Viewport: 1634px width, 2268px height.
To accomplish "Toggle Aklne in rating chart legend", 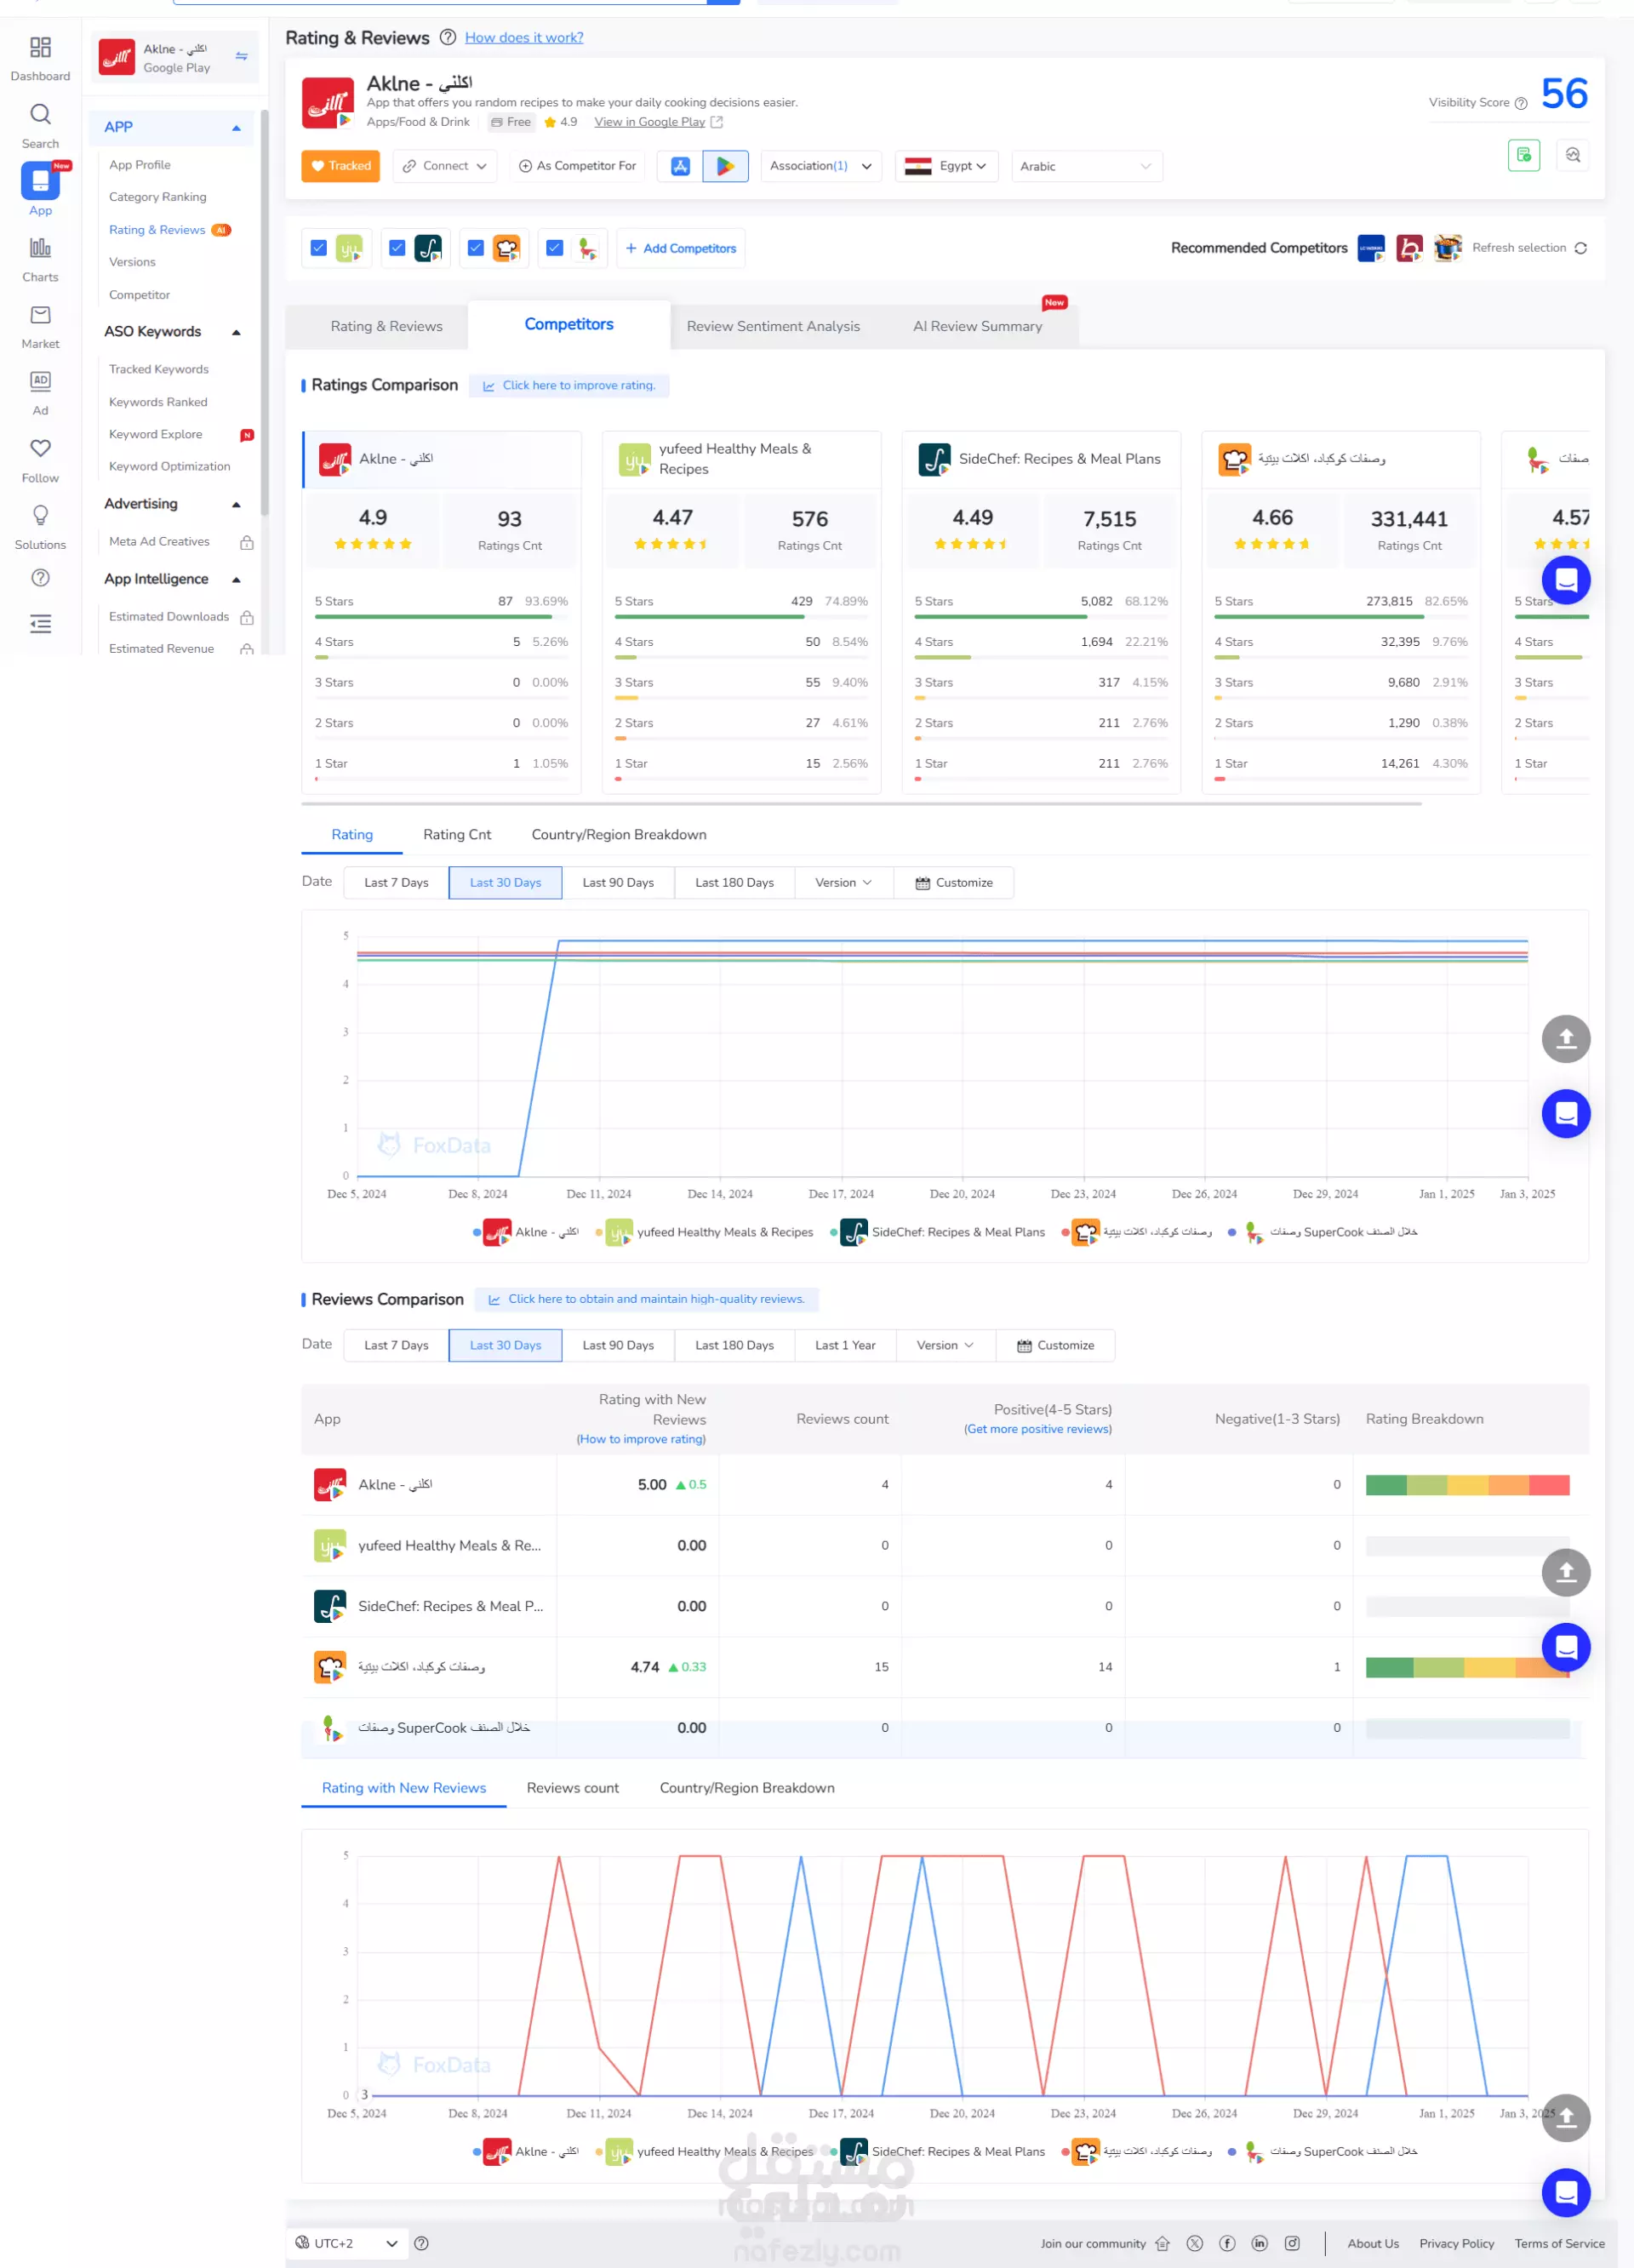I will (526, 1232).
